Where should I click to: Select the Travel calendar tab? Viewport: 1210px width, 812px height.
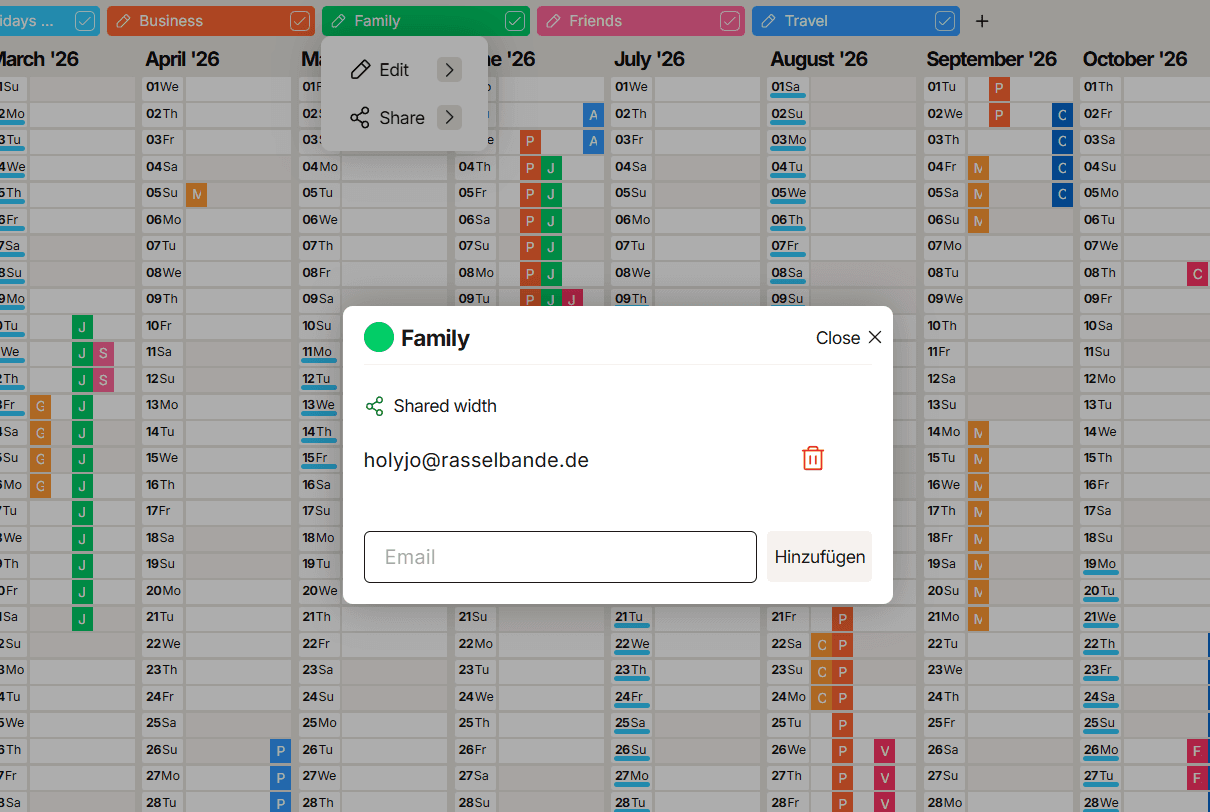(x=856, y=21)
